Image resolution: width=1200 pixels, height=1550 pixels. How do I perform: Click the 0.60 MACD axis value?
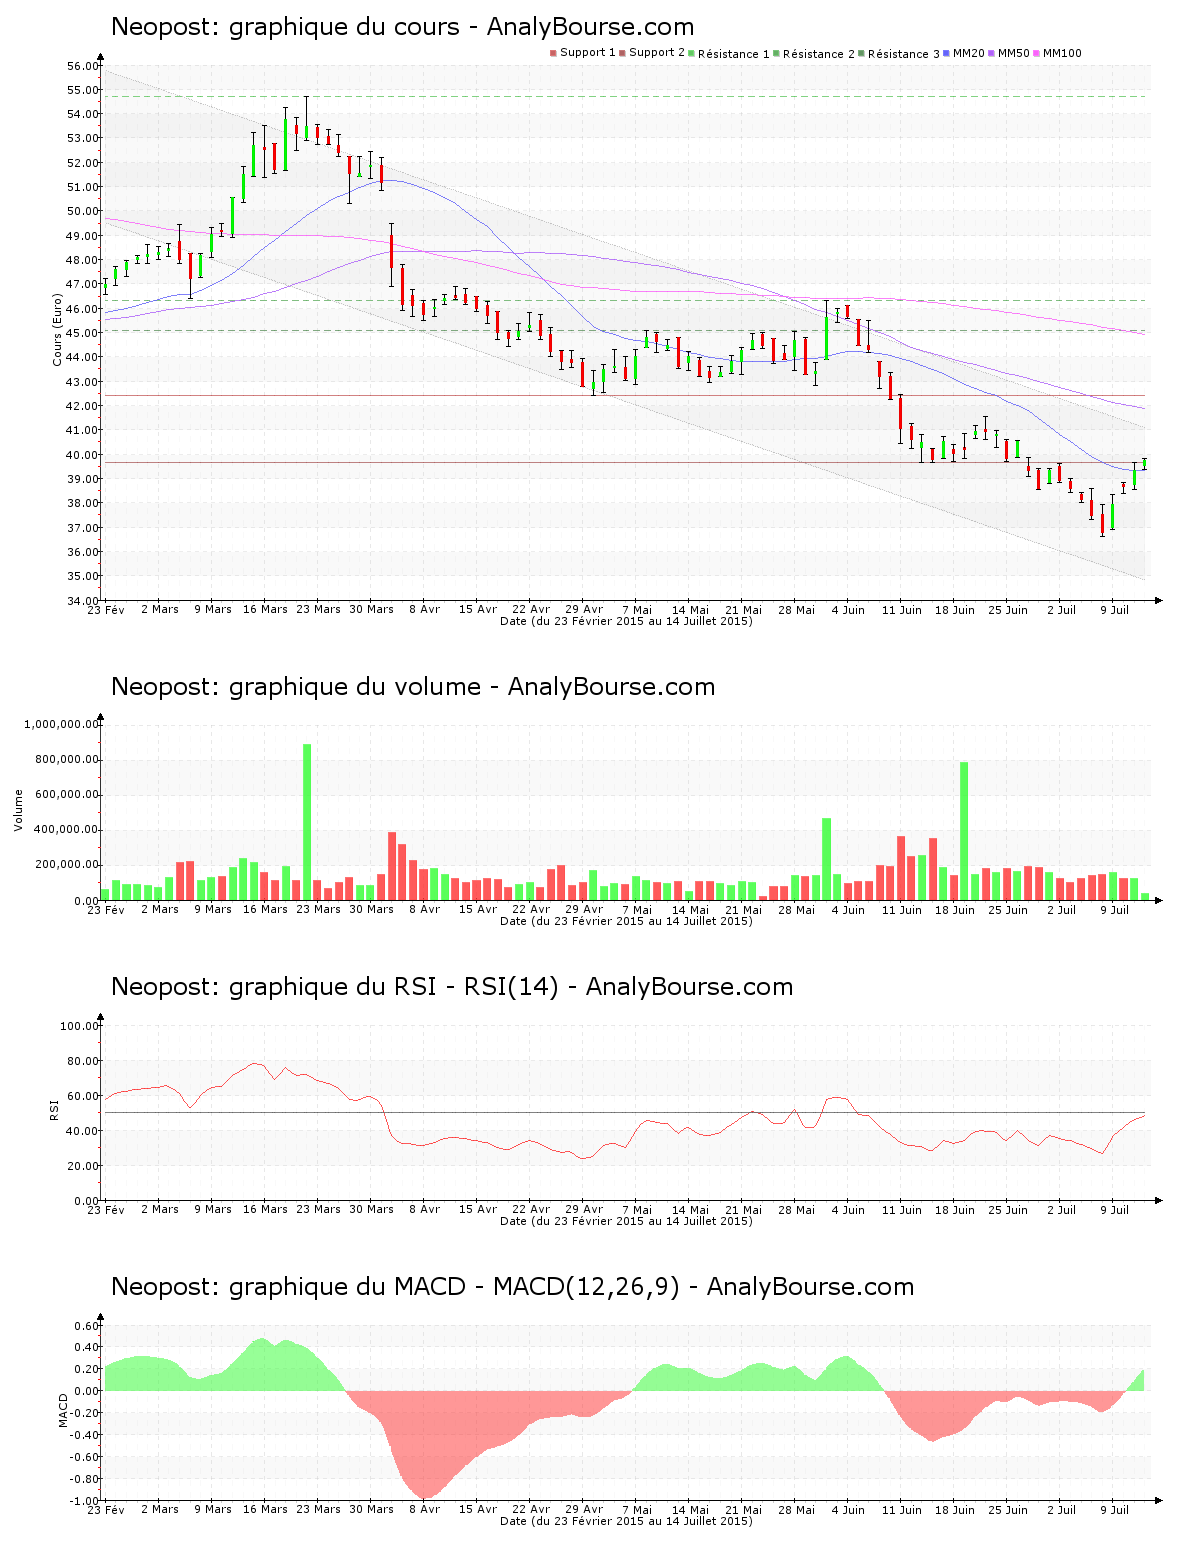pyautogui.click(x=87, y=1326)
